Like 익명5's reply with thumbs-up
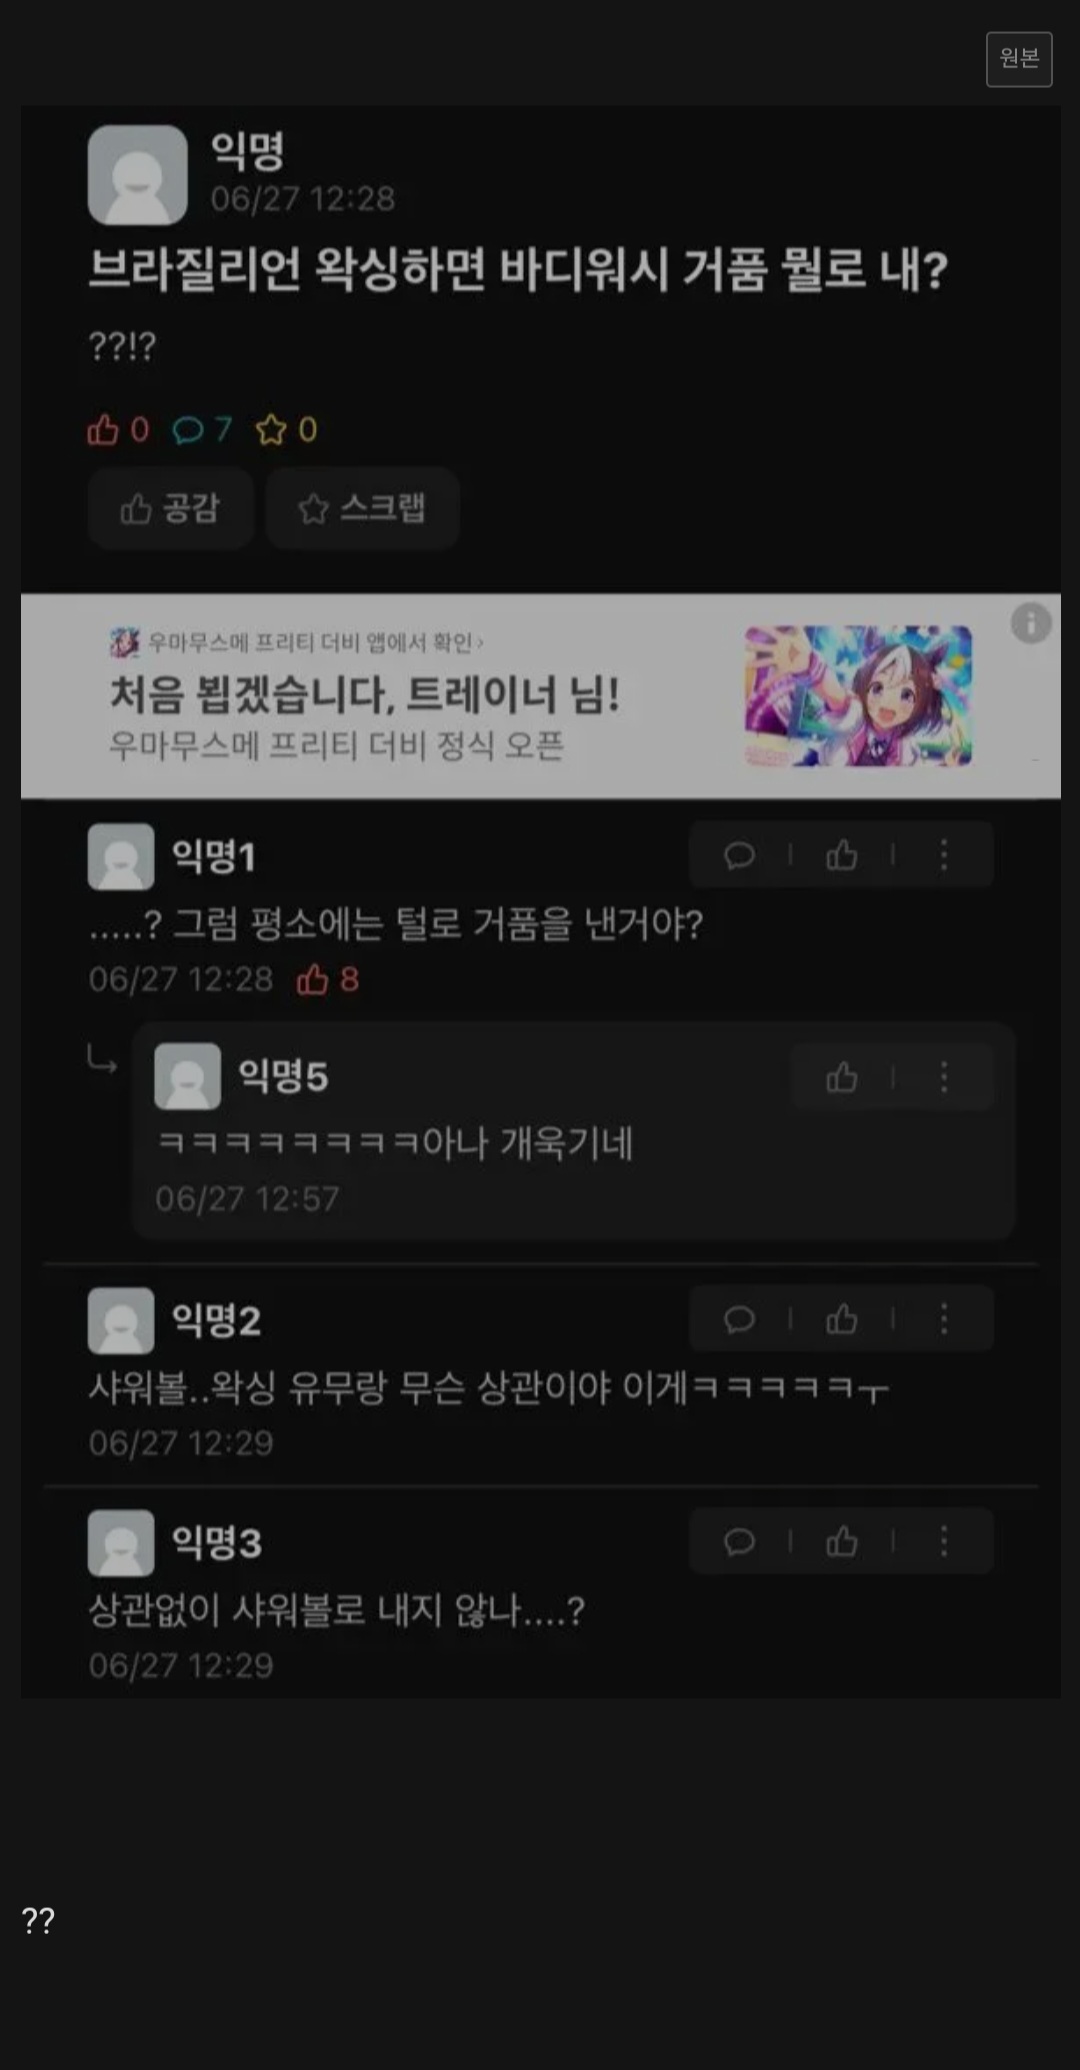 [x=841, y=1077]
